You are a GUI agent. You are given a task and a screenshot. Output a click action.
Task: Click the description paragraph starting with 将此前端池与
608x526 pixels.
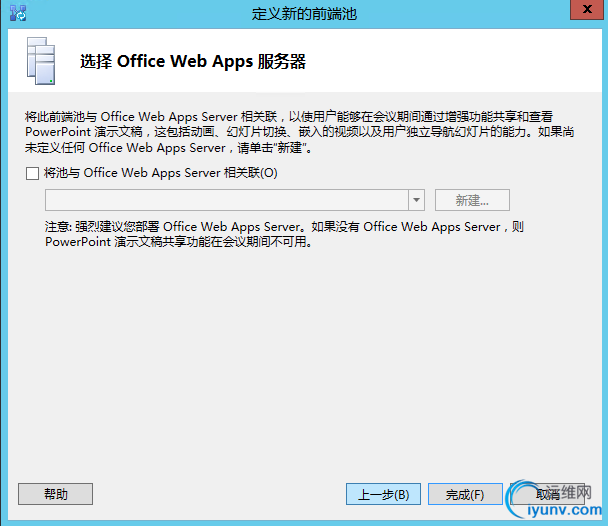[299, 132]
